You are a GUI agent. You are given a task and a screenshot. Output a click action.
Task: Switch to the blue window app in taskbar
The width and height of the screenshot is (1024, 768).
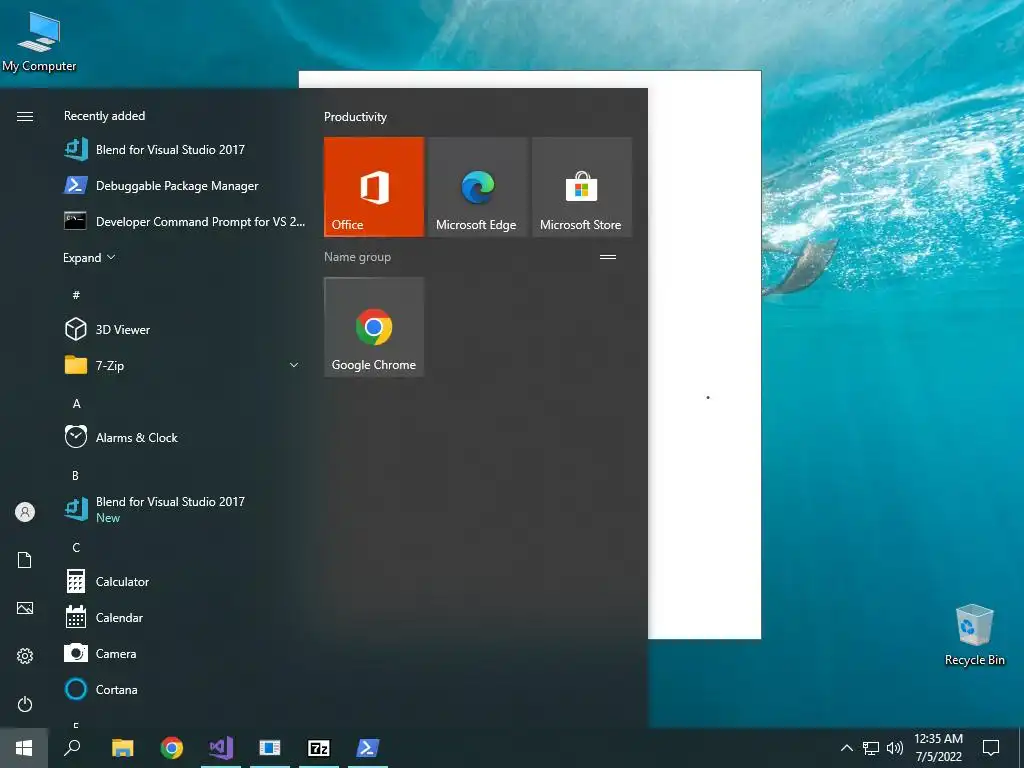[270, 748]
